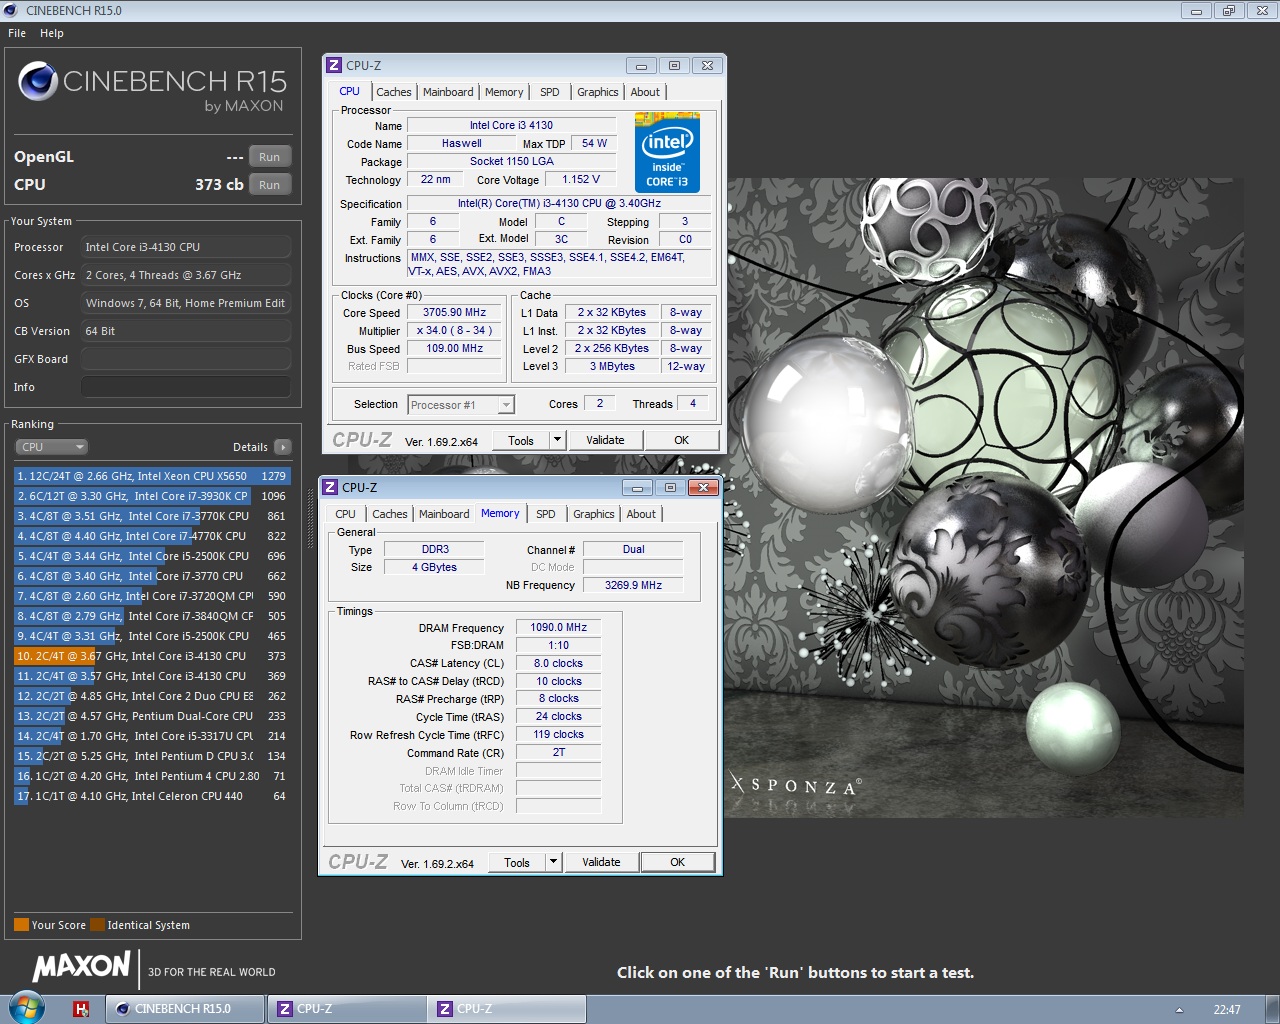Select ranking row Core i7-3930K
1280x1024 pixels.
pyautogui.click(x=152, y=496)
